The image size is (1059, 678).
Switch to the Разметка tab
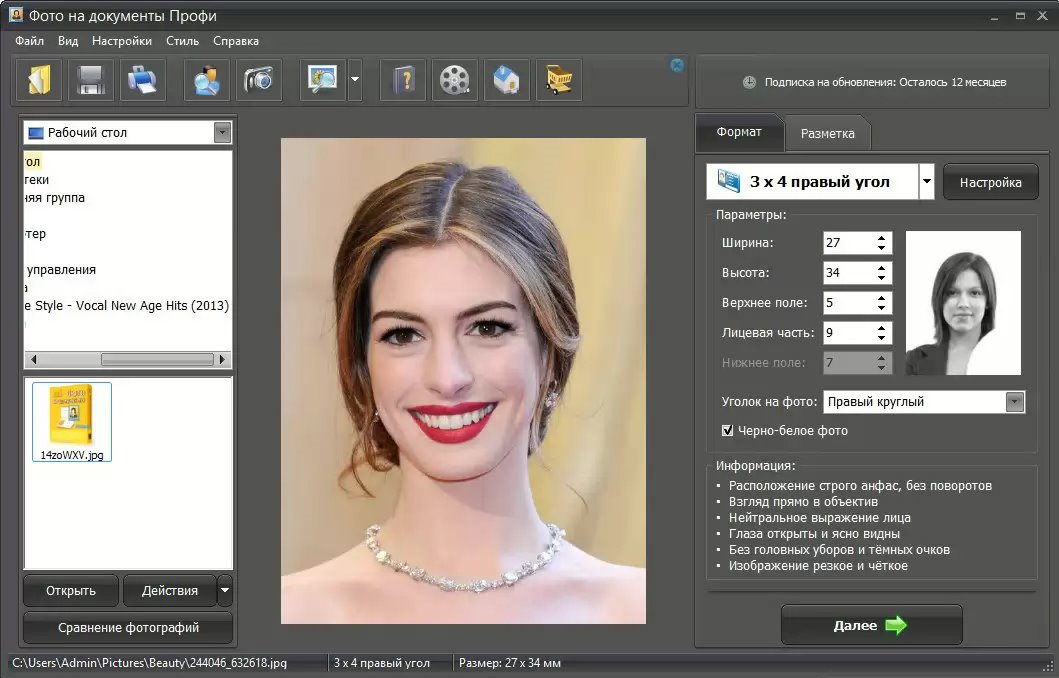[x=827, y=133]
